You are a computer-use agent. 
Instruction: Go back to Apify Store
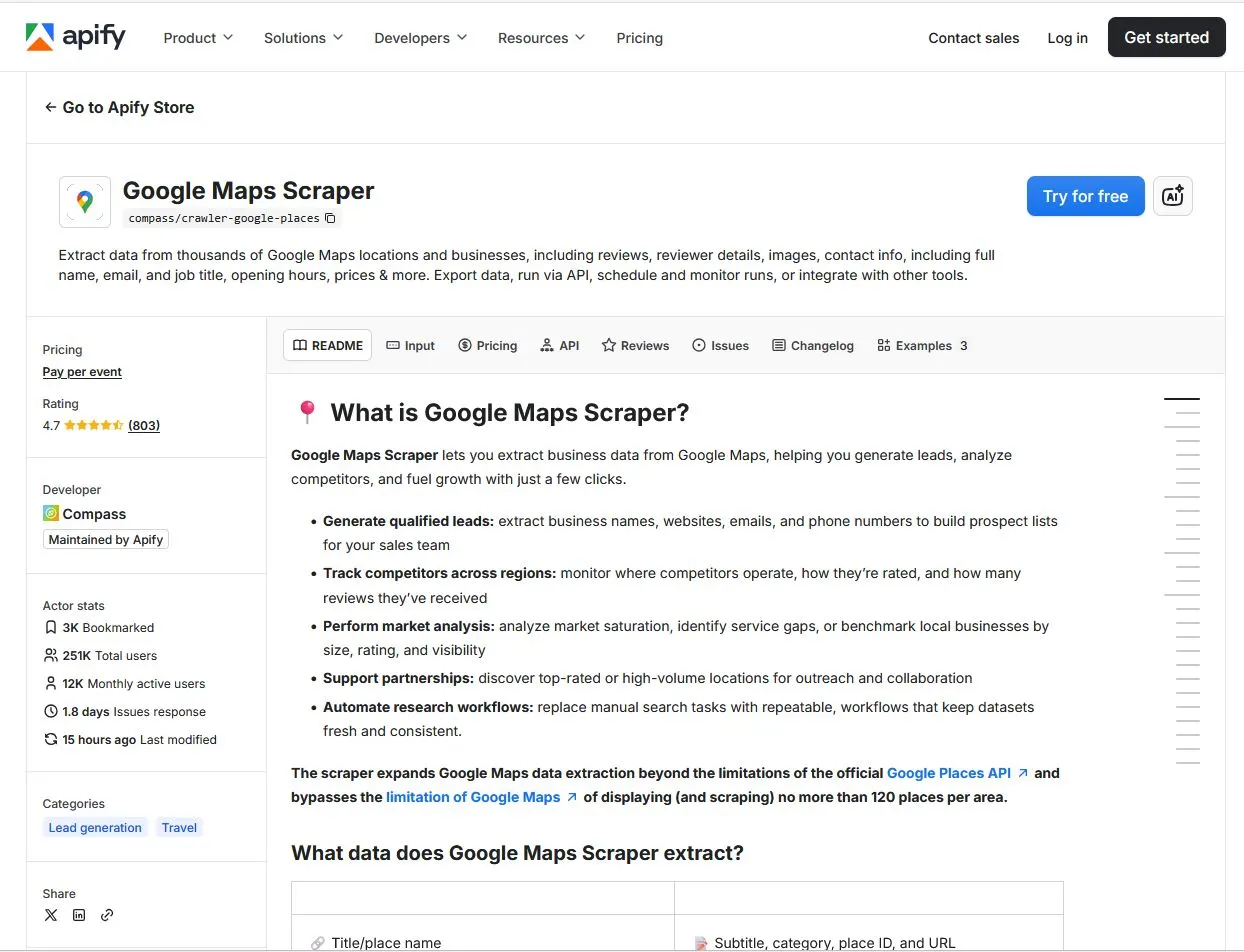click(x=119, y=108)
